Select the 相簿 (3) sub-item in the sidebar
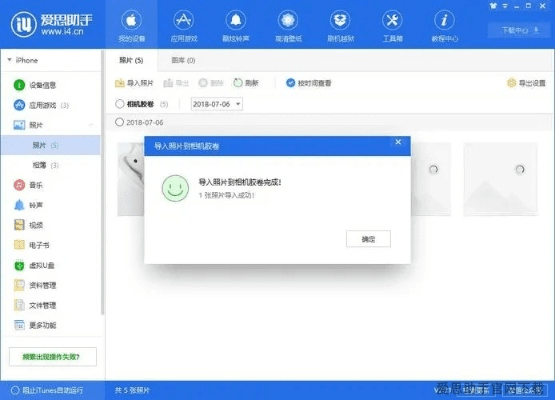 pyautogui.click(x=51, y=165)
